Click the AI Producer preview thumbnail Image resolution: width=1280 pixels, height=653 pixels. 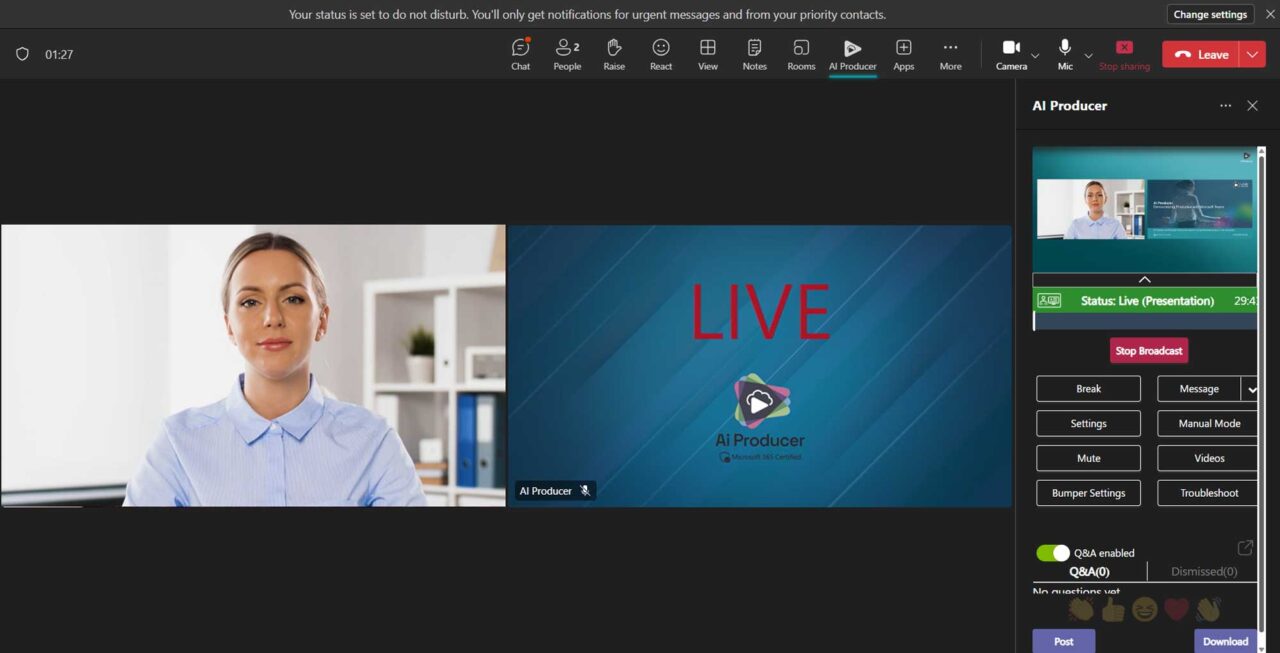[x=1145, y=209]
